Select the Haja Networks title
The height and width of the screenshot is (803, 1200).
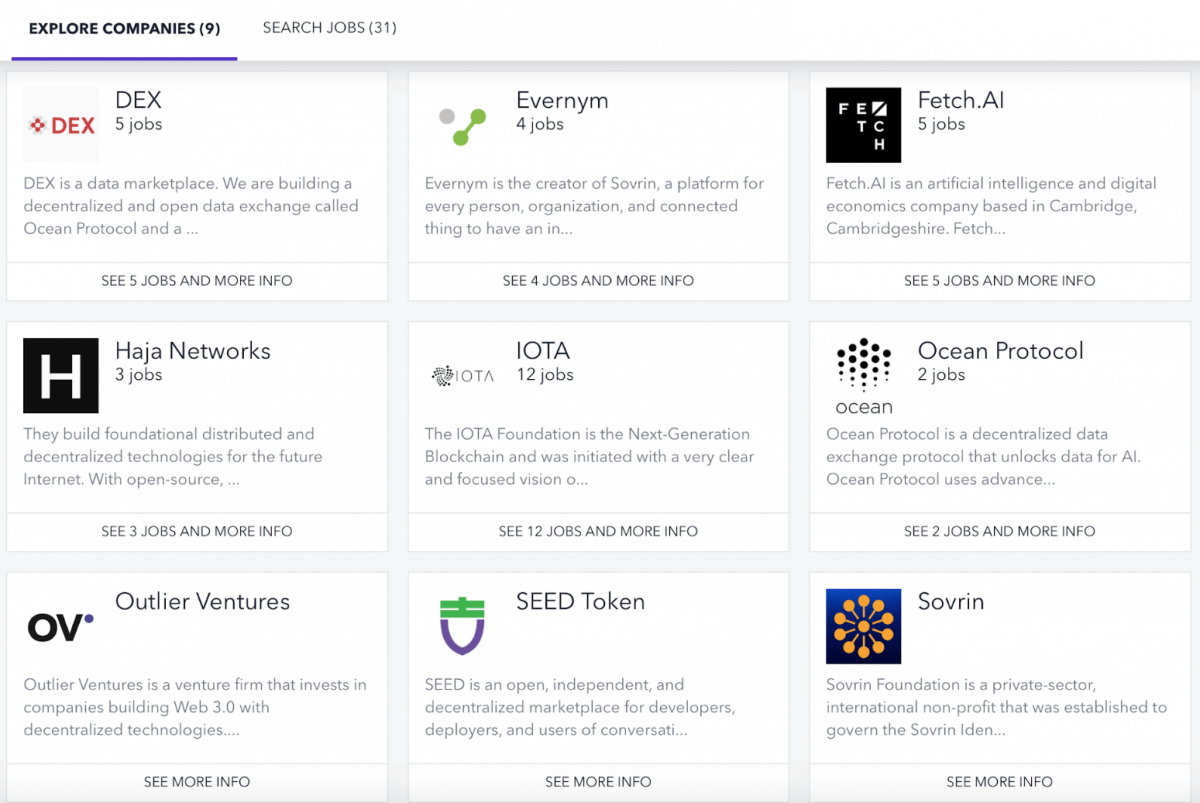click(193, 351)
